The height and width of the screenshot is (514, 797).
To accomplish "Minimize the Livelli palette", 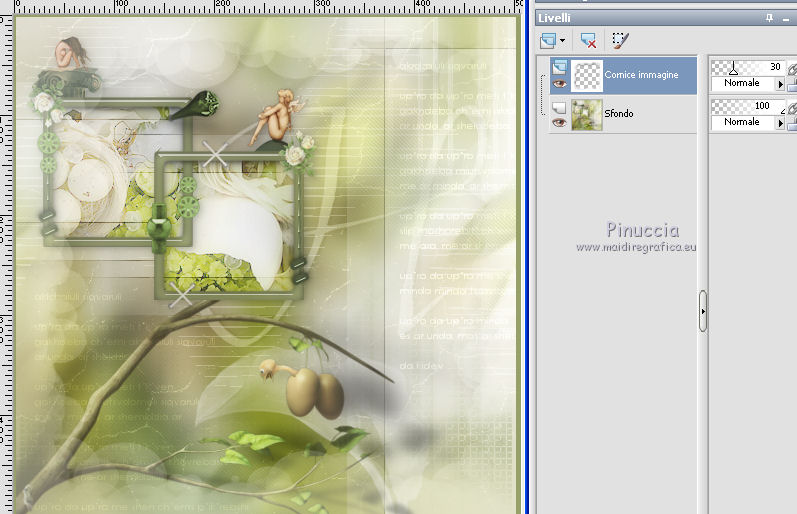I will click(x=786, y=18).
